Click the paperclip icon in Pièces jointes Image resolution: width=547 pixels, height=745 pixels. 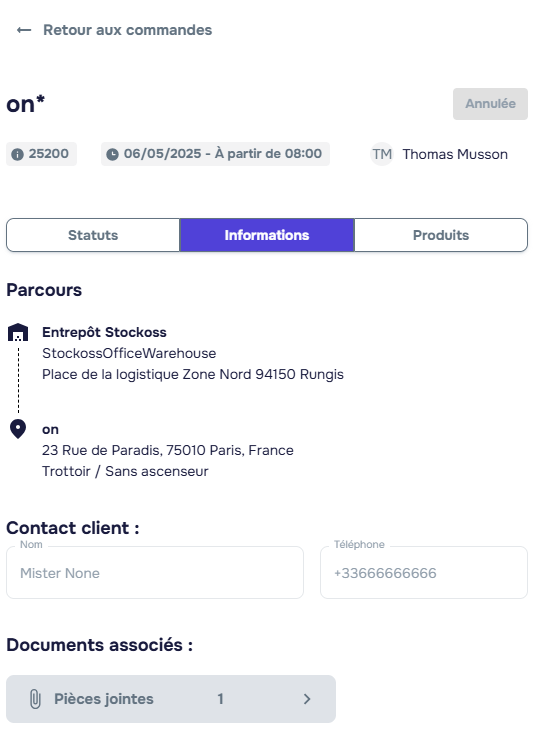coord(35,699)
